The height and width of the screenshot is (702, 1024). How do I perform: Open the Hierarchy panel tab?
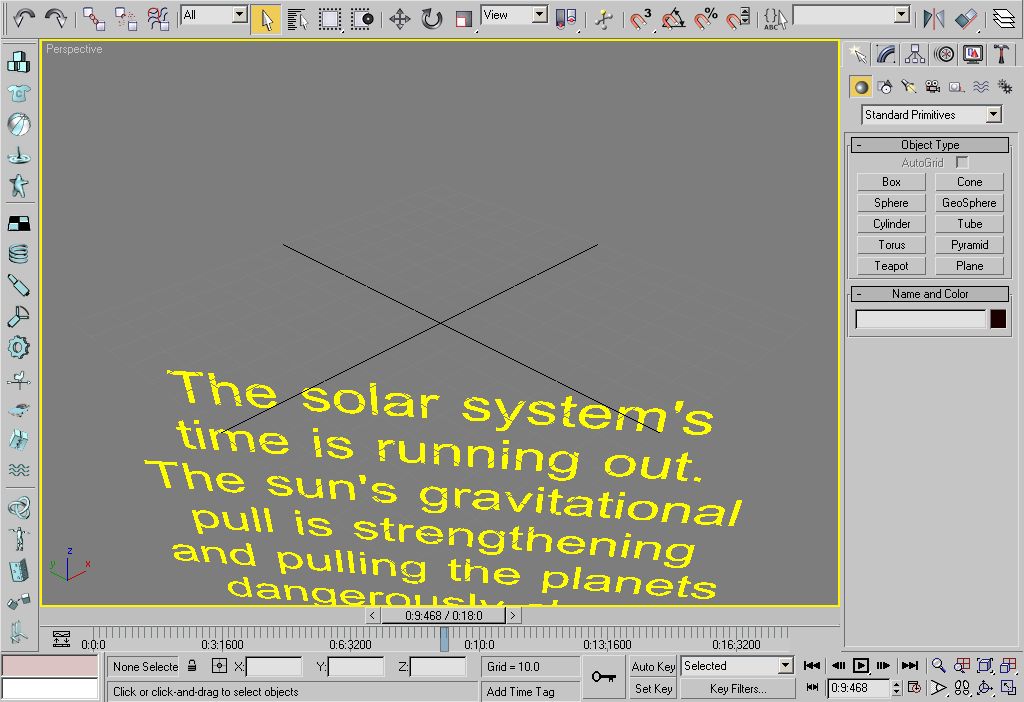click(914, 54)
